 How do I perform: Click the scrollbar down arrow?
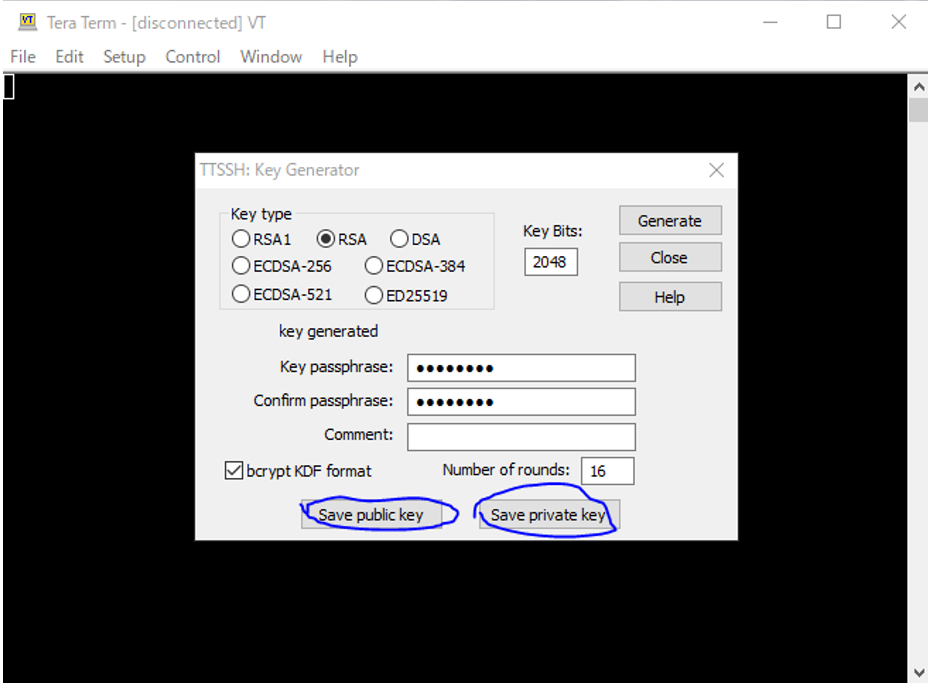tap(918, 672)
